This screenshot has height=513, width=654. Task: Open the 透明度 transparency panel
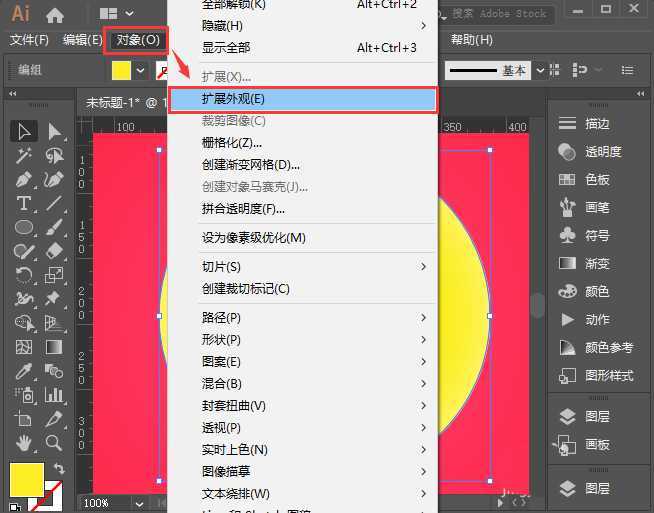click(590, 151)
